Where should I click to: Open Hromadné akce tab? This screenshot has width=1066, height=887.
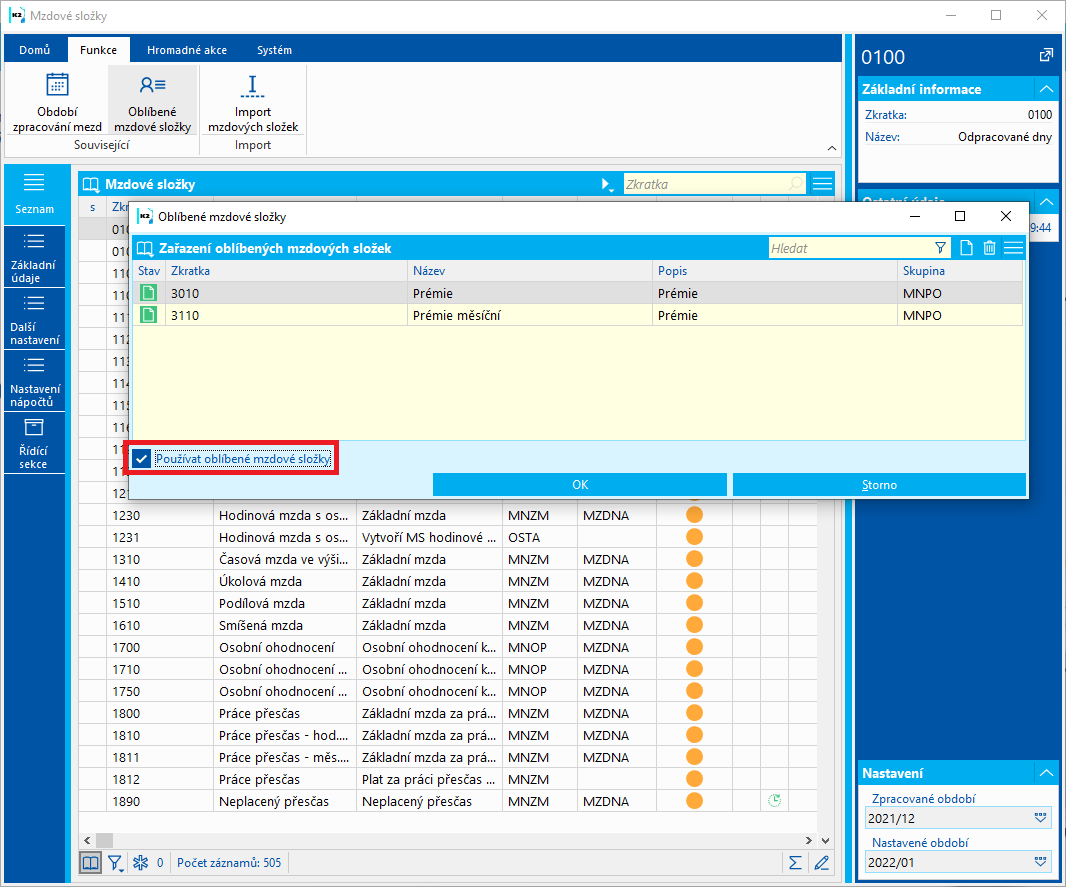tap(187, 50)
